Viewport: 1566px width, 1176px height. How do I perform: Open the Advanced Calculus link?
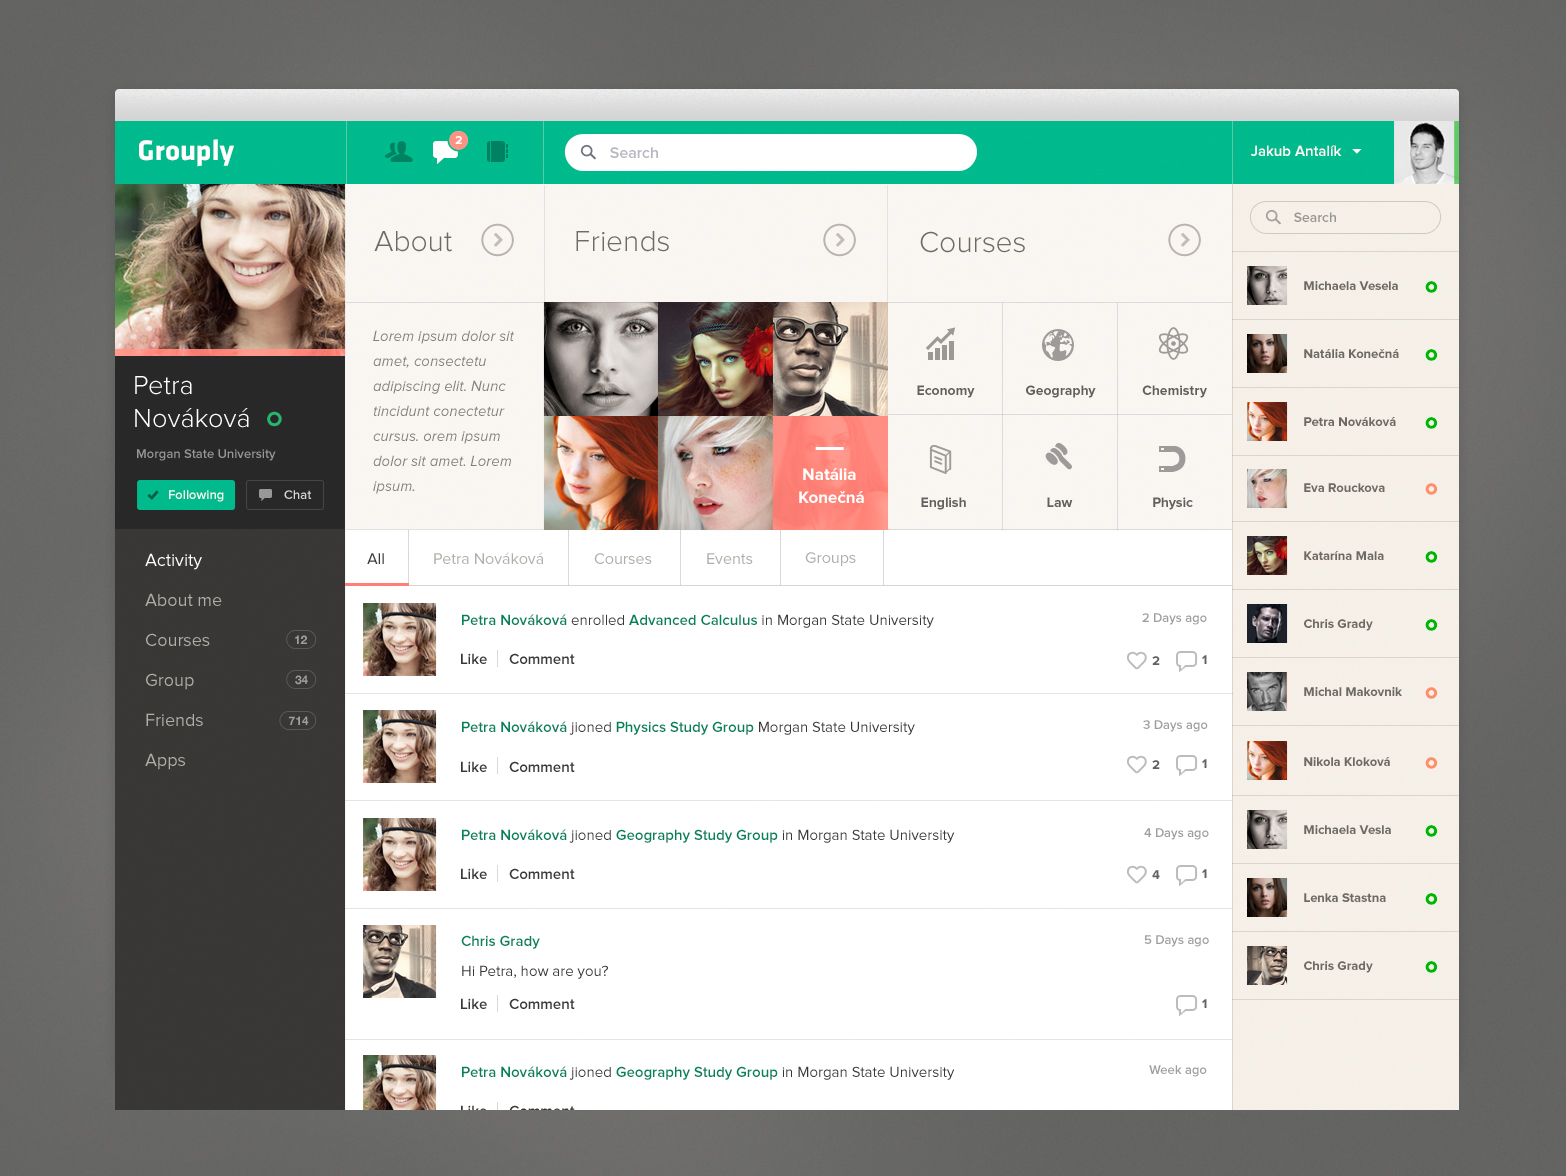click(693, 620)
